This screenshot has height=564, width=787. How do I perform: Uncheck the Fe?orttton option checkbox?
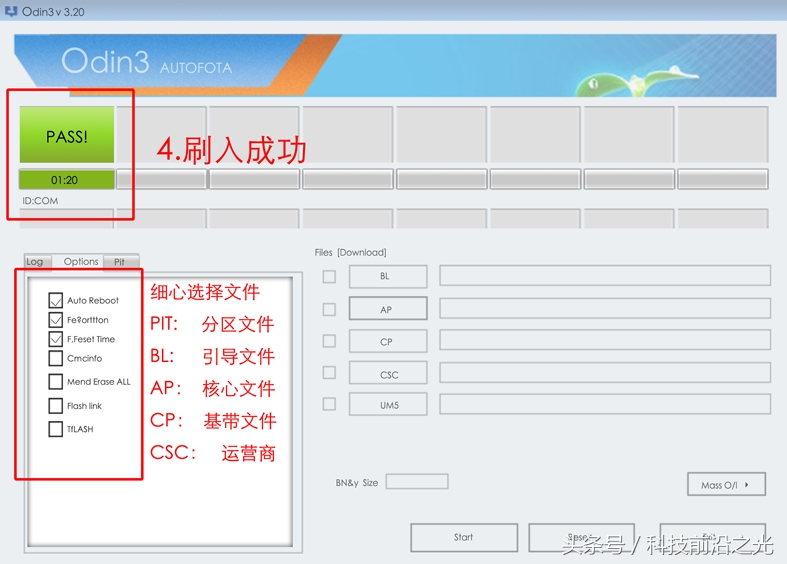click(x=56, y=320)
